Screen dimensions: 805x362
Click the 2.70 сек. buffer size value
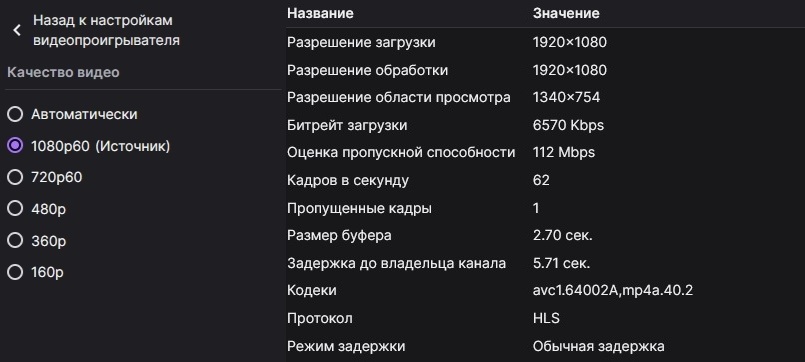click(x=563, y=236)
